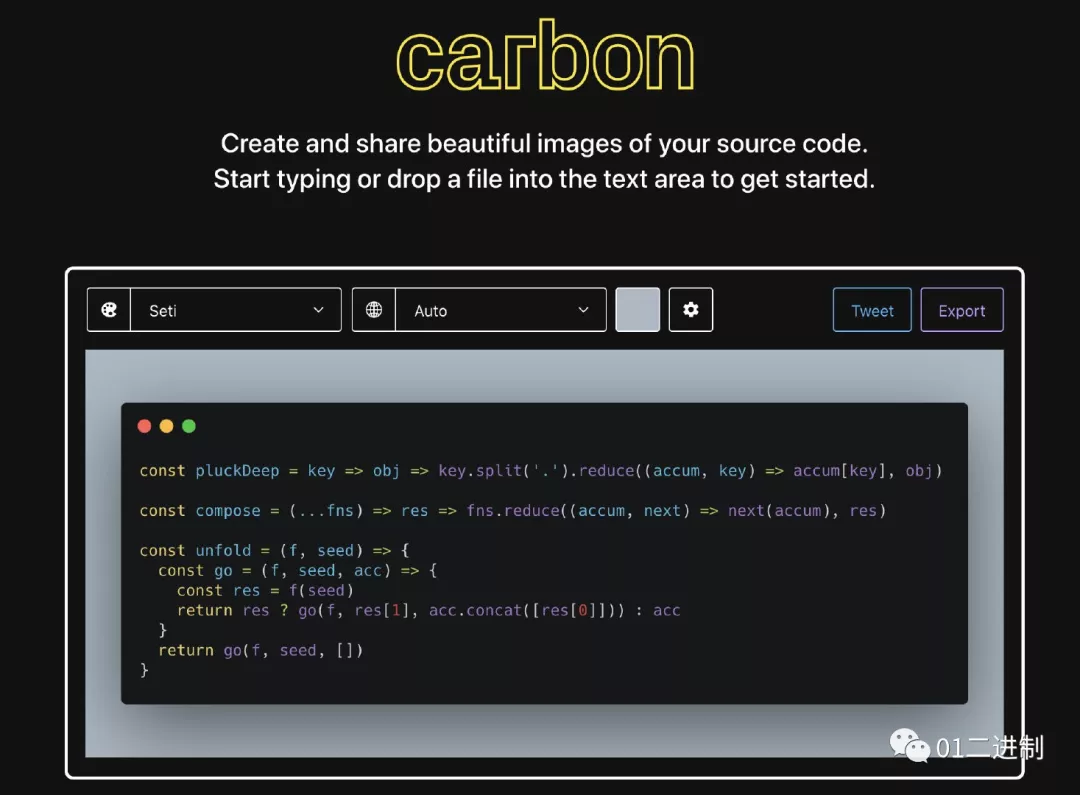Click in the 'const unfold' code line
This screenshot has height=795, width=1080.
pos(274,550)
